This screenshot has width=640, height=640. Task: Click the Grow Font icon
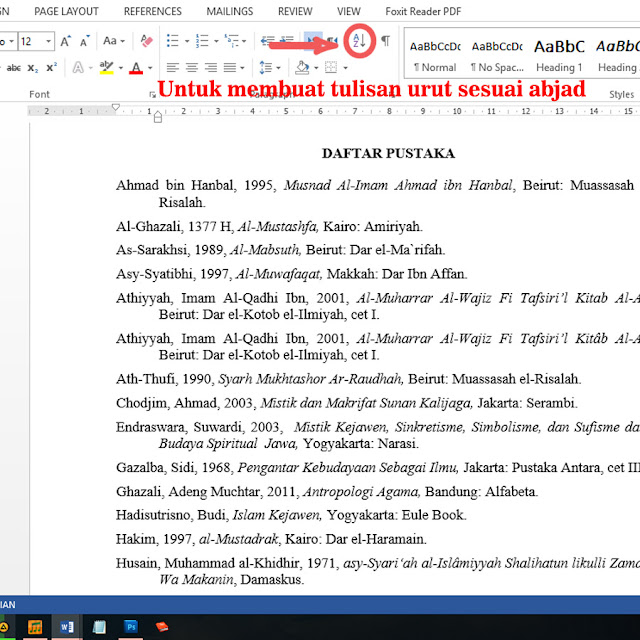pos(65,41)
